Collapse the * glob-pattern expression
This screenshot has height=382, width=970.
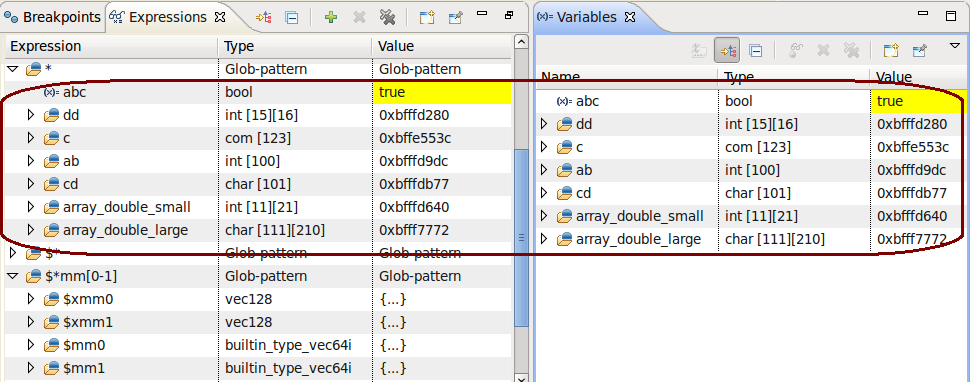pos(12,69)
